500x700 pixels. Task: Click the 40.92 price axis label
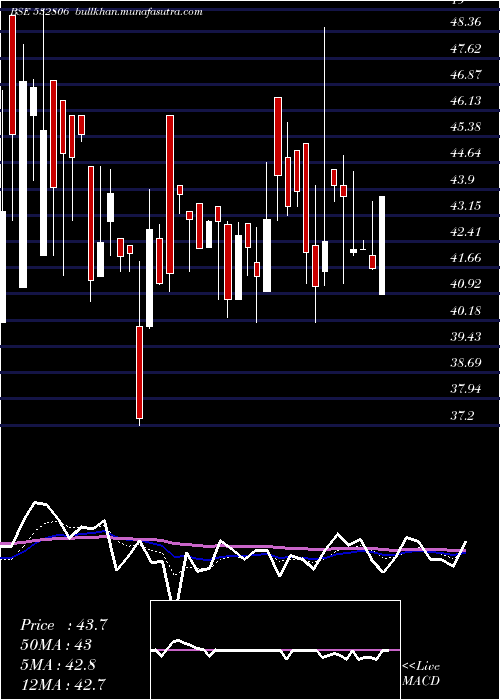(466, 284)
